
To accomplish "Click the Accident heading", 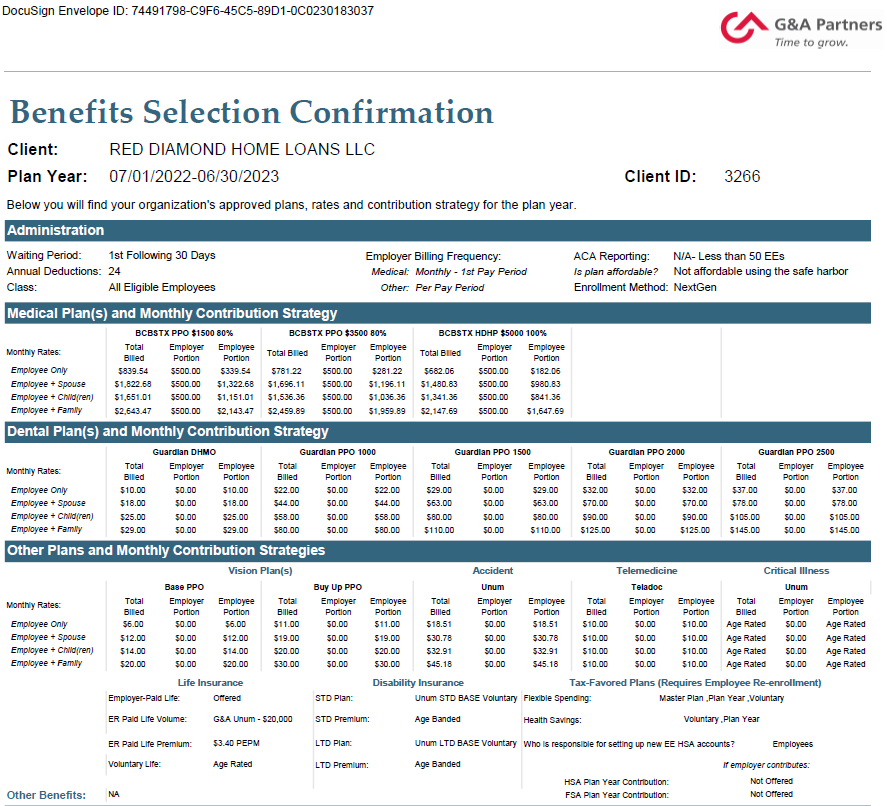I will point(493,571).
